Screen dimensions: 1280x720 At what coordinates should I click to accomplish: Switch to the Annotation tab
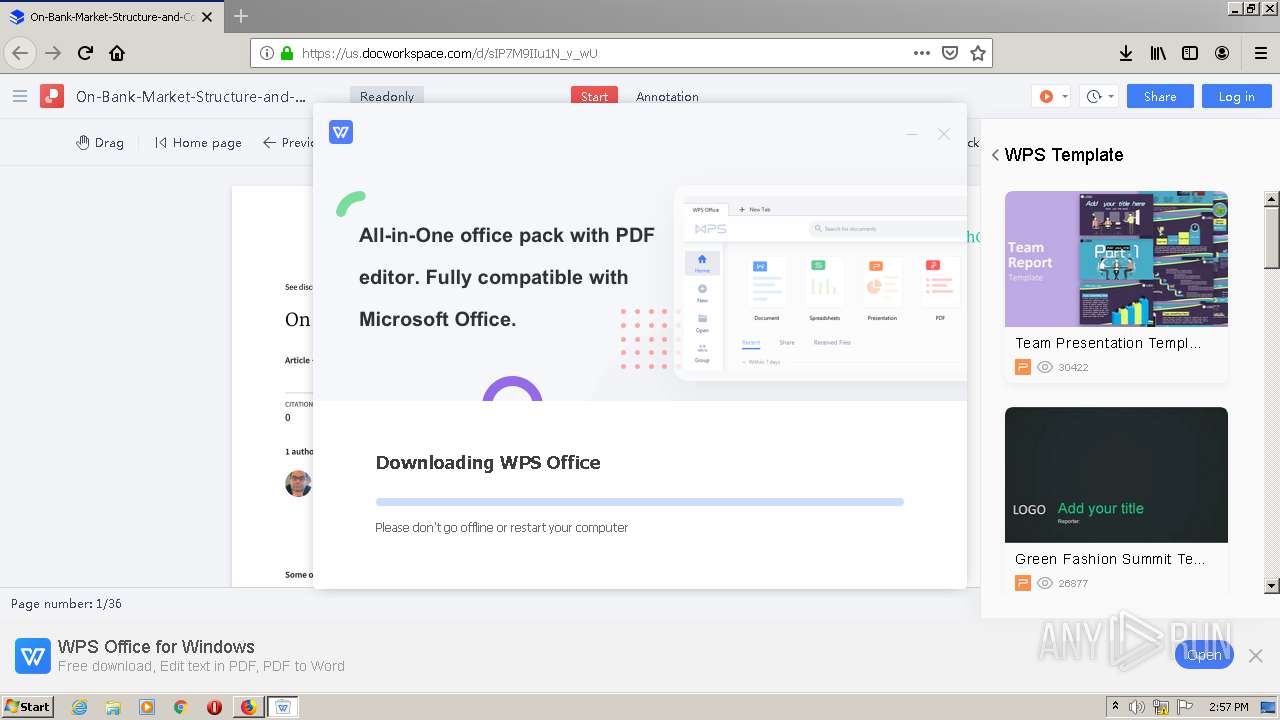point(667,96)
